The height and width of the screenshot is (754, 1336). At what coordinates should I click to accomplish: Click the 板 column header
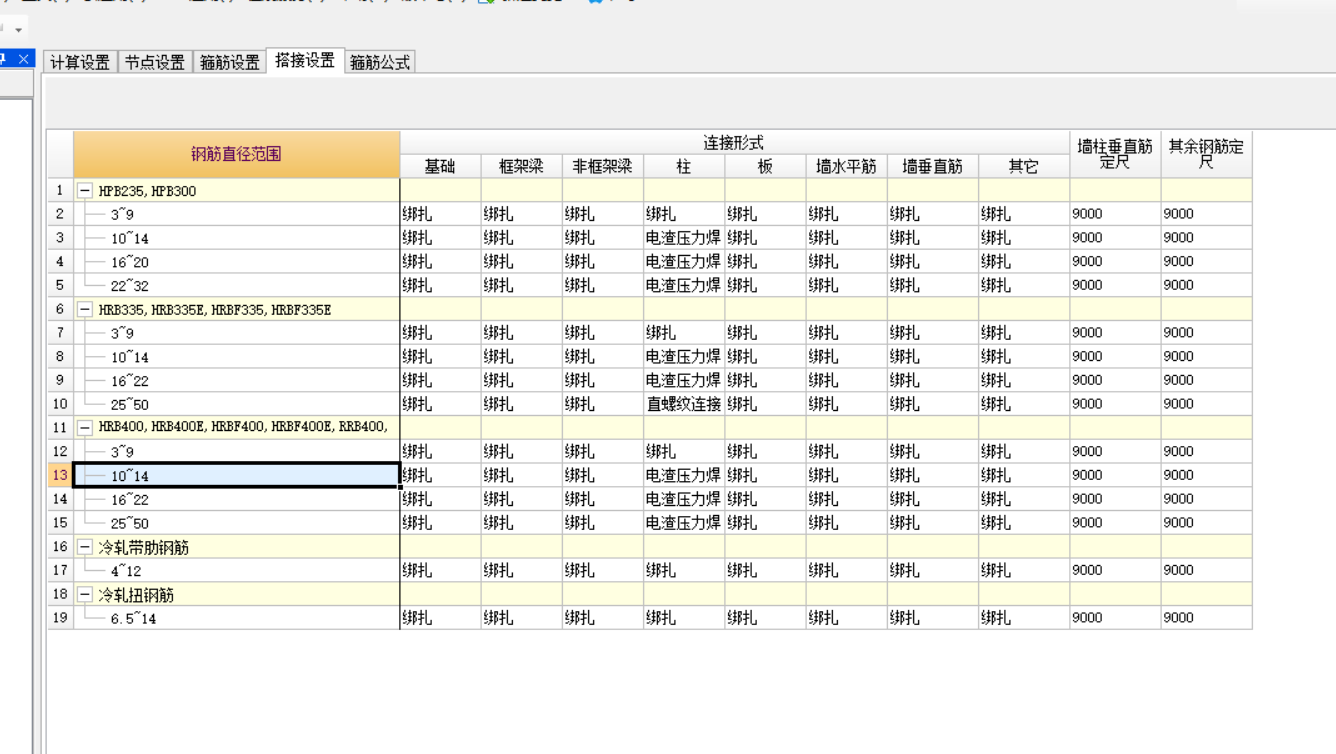pyautogui.click(x=765, y=166)
